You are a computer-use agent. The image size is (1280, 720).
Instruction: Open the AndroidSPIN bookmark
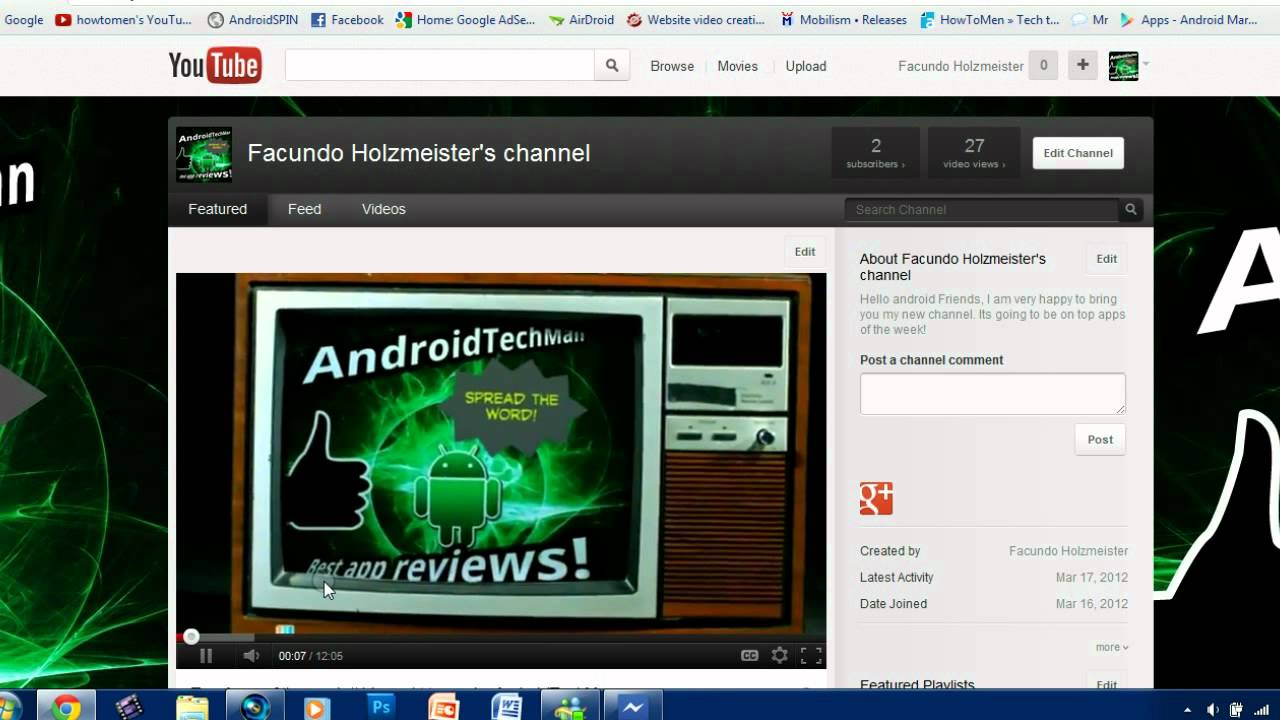click(x=252, y=20)
